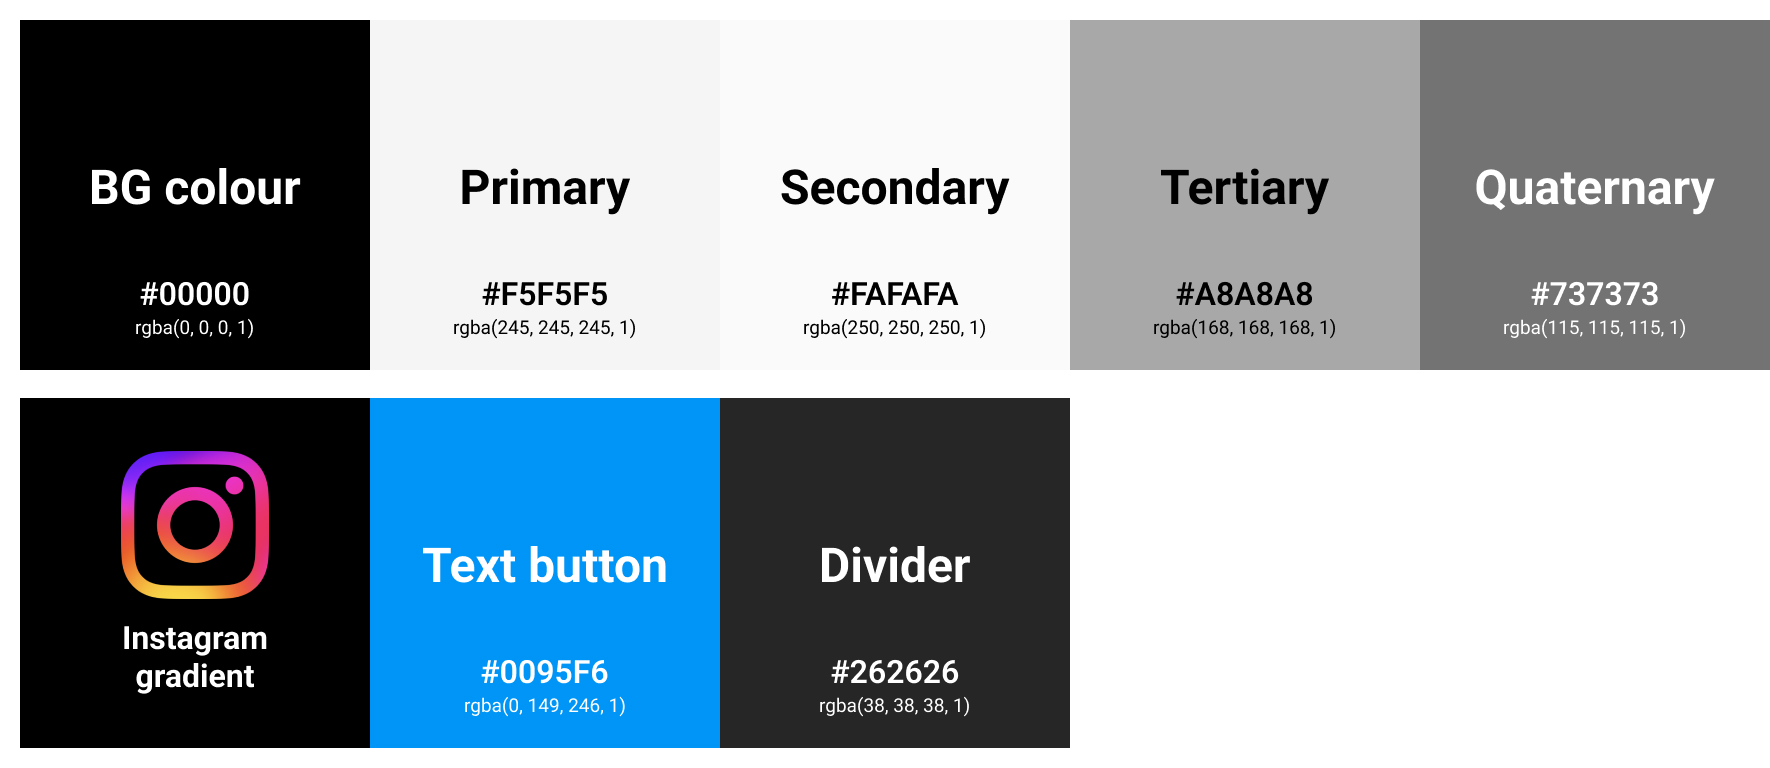Image resolution: width=1770 pixels, height=768 pixels.
Task: Choose the Divider swatch title
Action: click(x=895, y=566)
